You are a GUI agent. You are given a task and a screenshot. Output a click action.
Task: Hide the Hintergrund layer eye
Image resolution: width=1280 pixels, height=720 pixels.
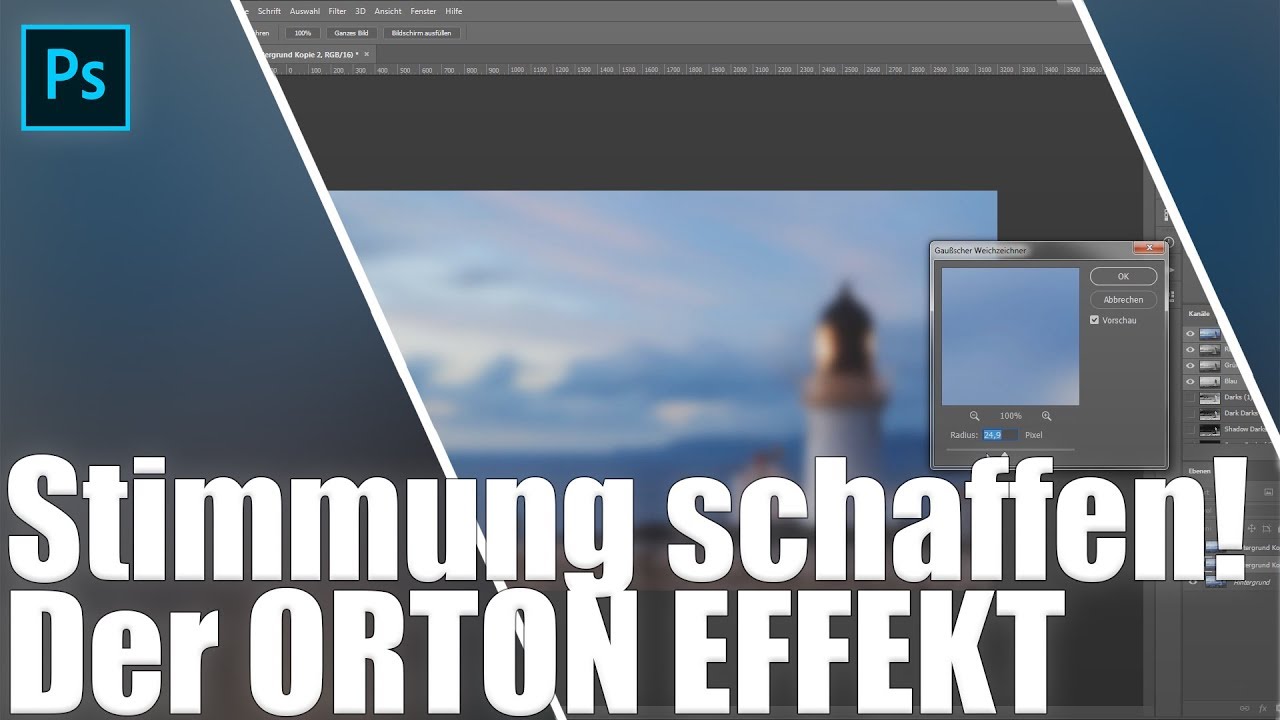[1192, 582]
